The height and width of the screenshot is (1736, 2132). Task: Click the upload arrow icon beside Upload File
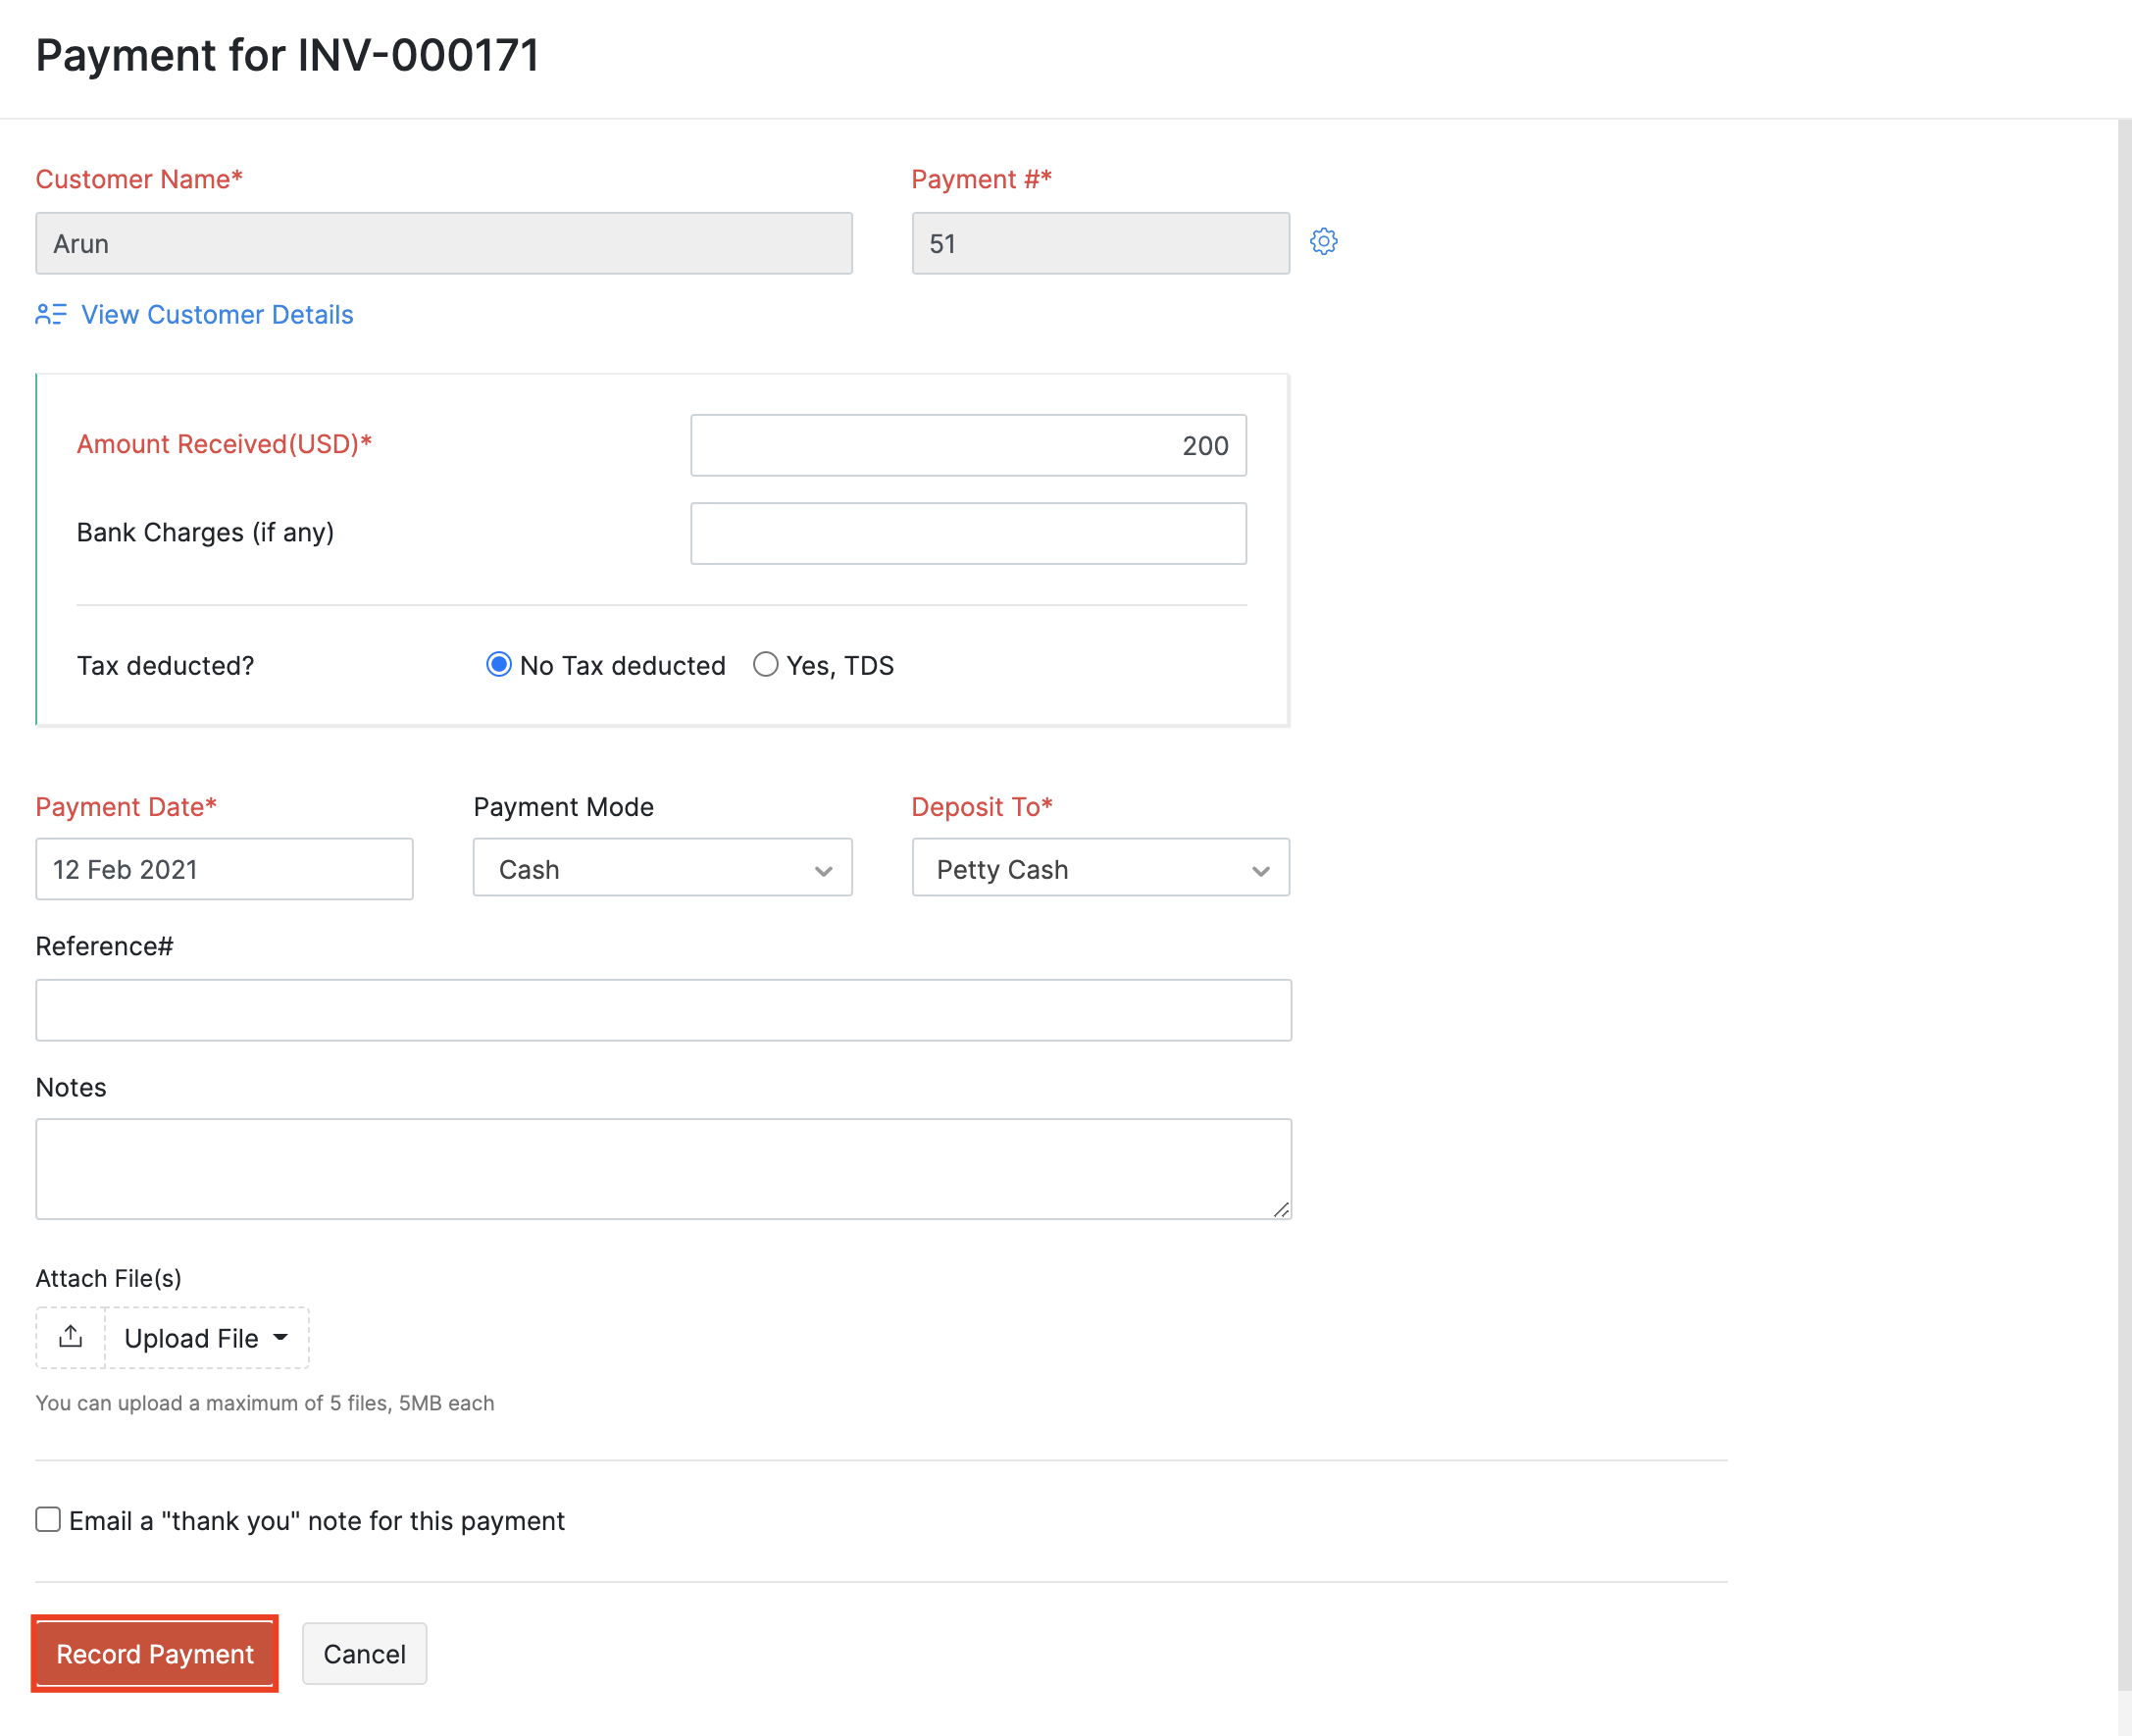coord(70,1337)
